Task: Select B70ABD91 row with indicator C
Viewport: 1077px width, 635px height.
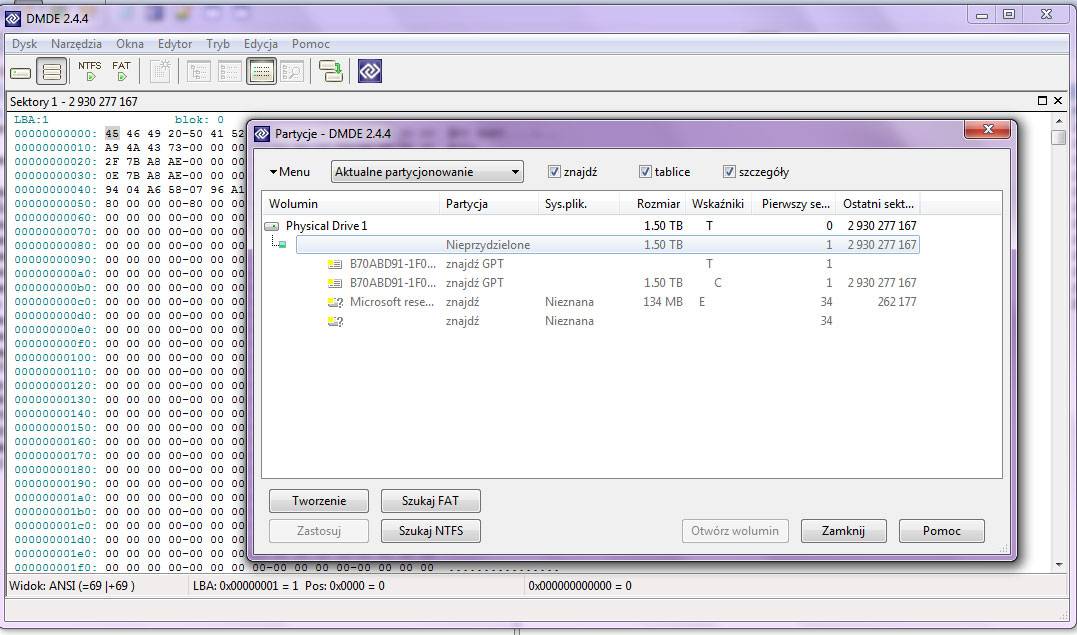Action: [x=622, y=282]
